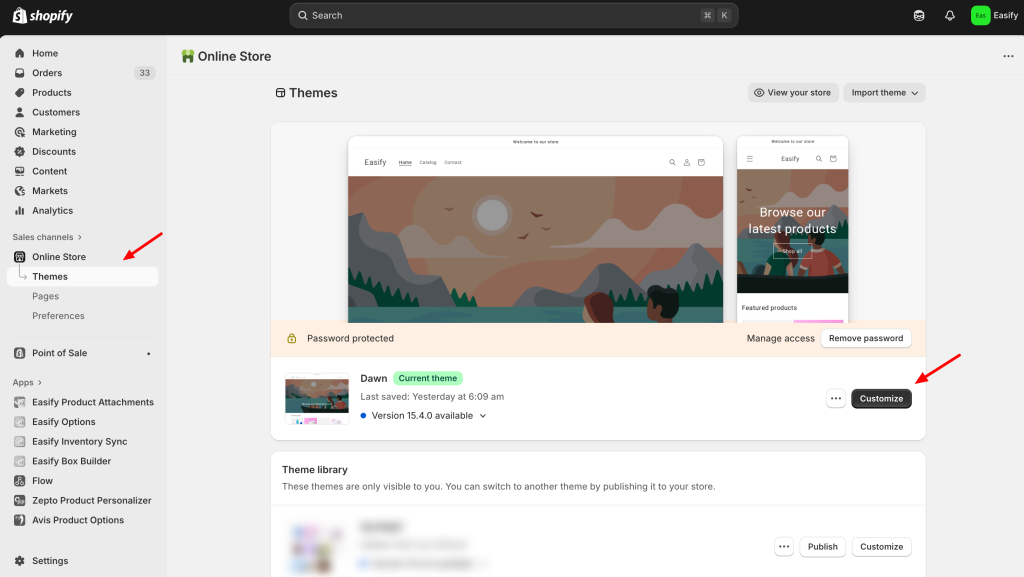Image resolution: width=1024 pixels, height=577 pixels.
Task: Open the Easify account avatar
Action: coord(980,16)
